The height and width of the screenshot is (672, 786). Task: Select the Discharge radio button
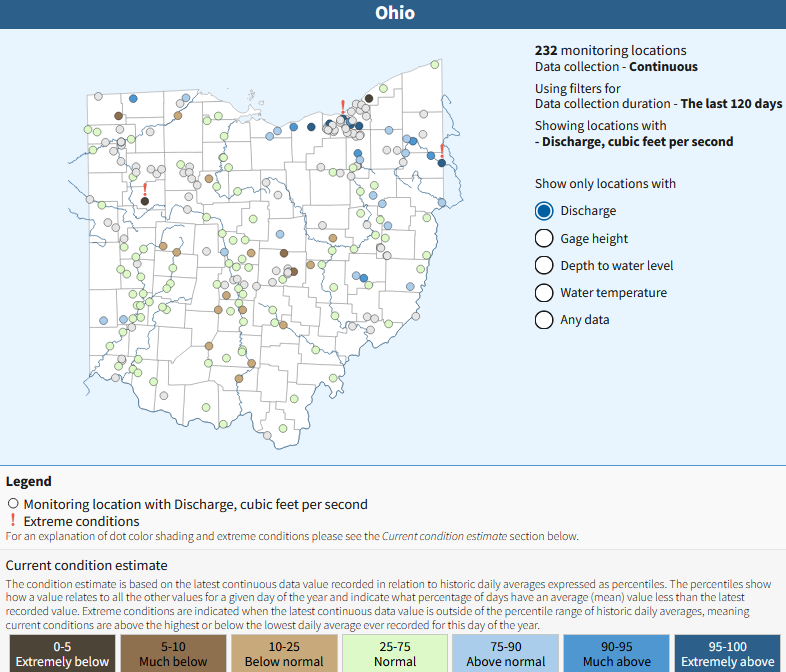coord(544,211)
